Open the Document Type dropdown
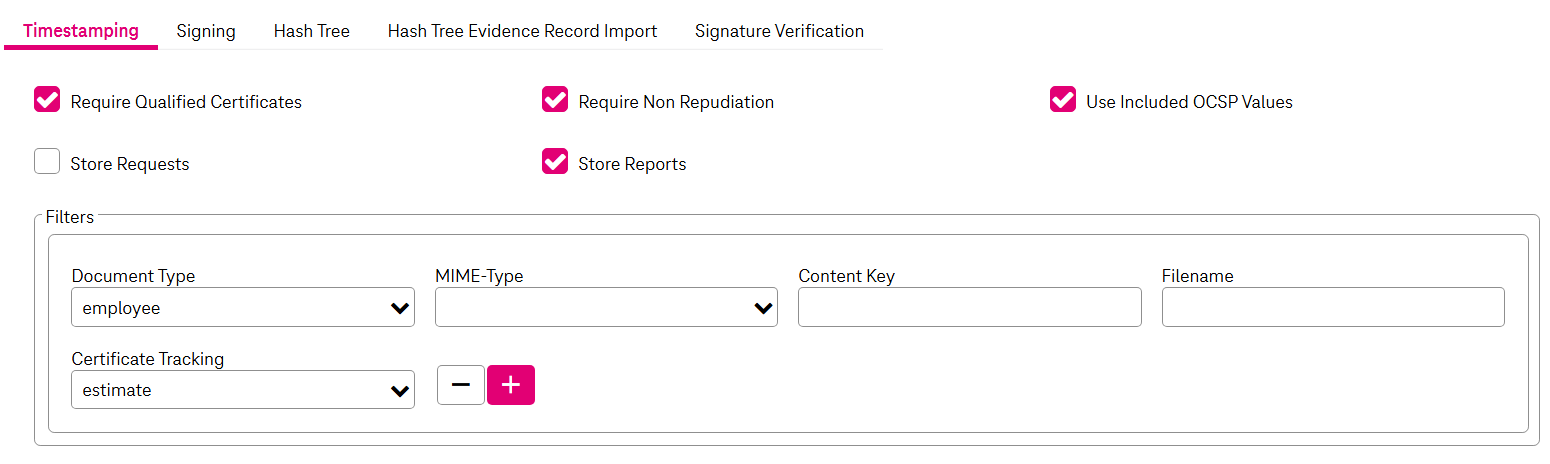Image resolution: width=1550 pixels, height=464 pixels. pos(243,308)
